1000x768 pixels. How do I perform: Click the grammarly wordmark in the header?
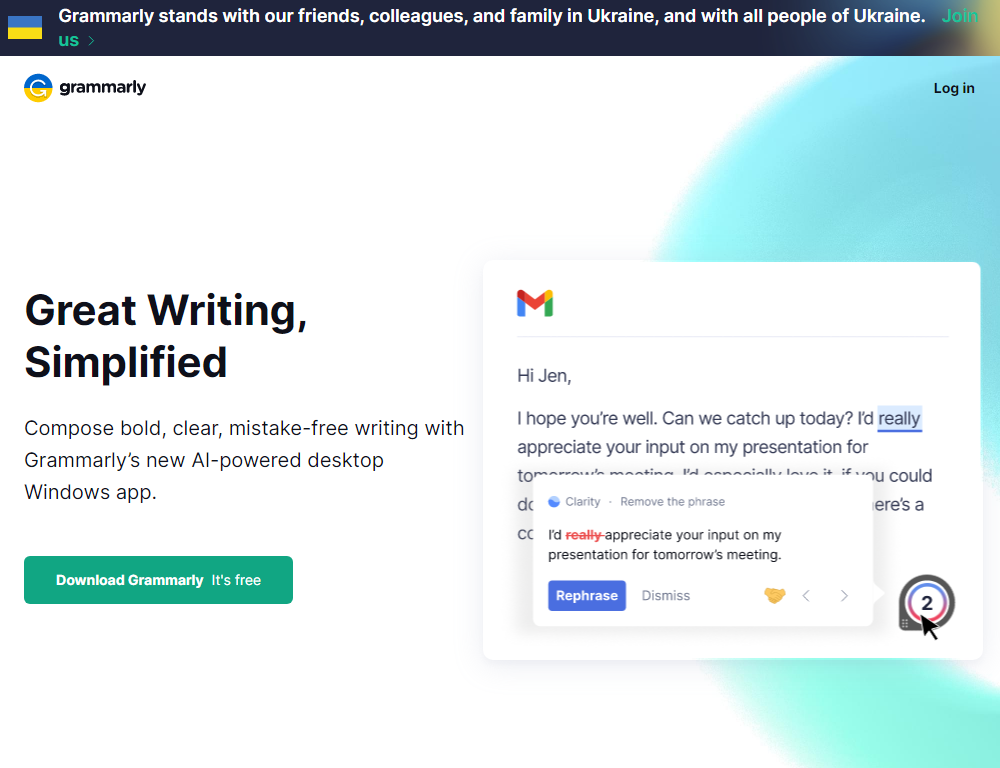click(103, 88)
